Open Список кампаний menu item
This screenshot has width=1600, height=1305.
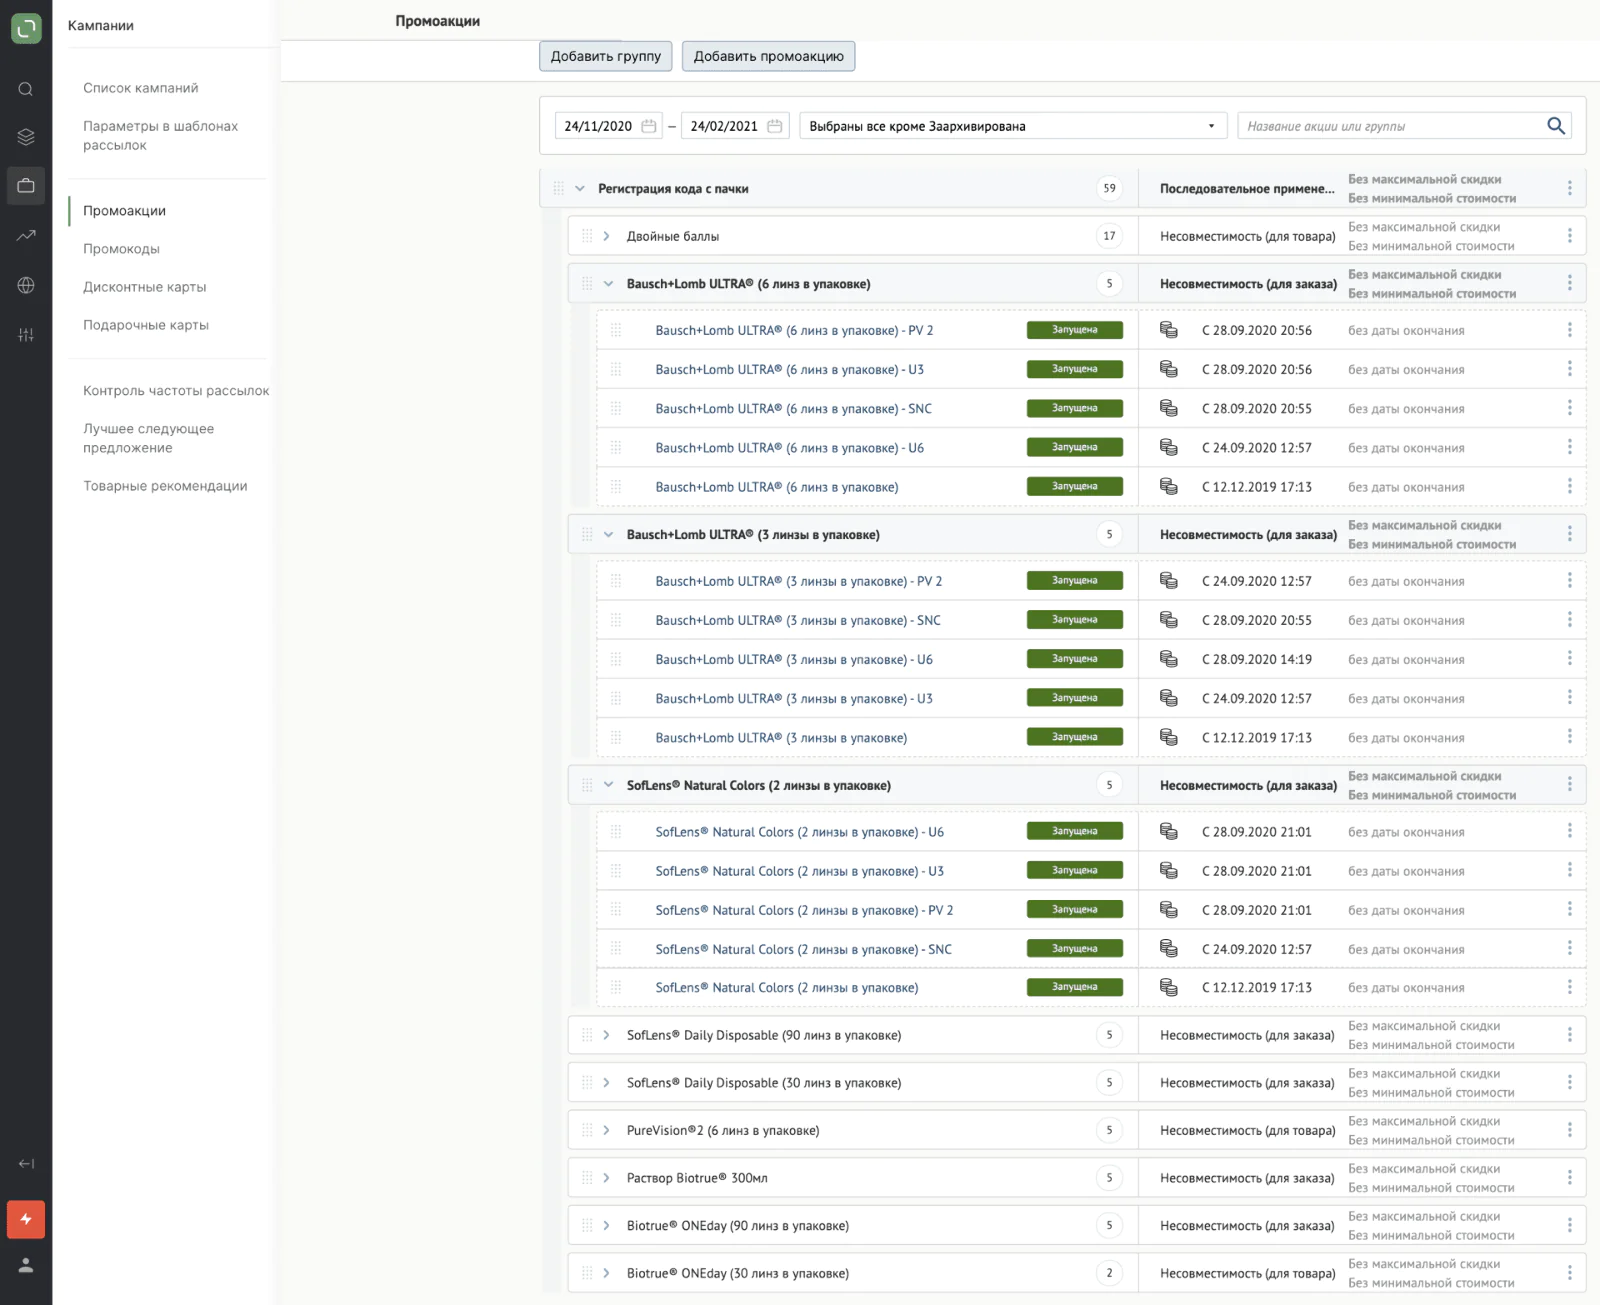click(x=141, y=88)
